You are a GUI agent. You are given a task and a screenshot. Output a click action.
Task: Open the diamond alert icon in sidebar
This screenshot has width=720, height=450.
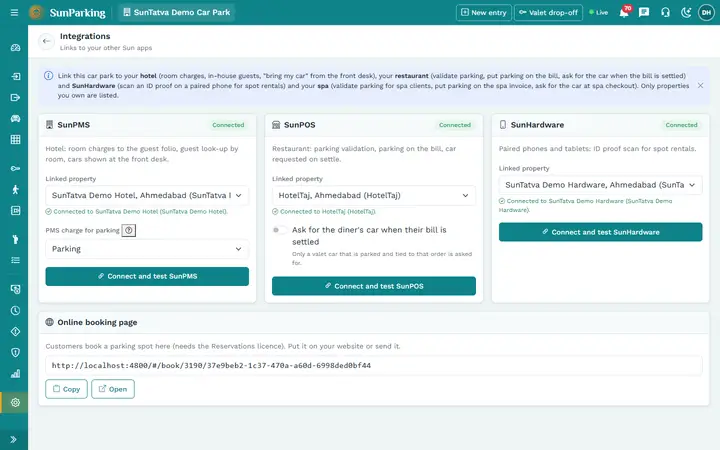[x=15, y=332]
